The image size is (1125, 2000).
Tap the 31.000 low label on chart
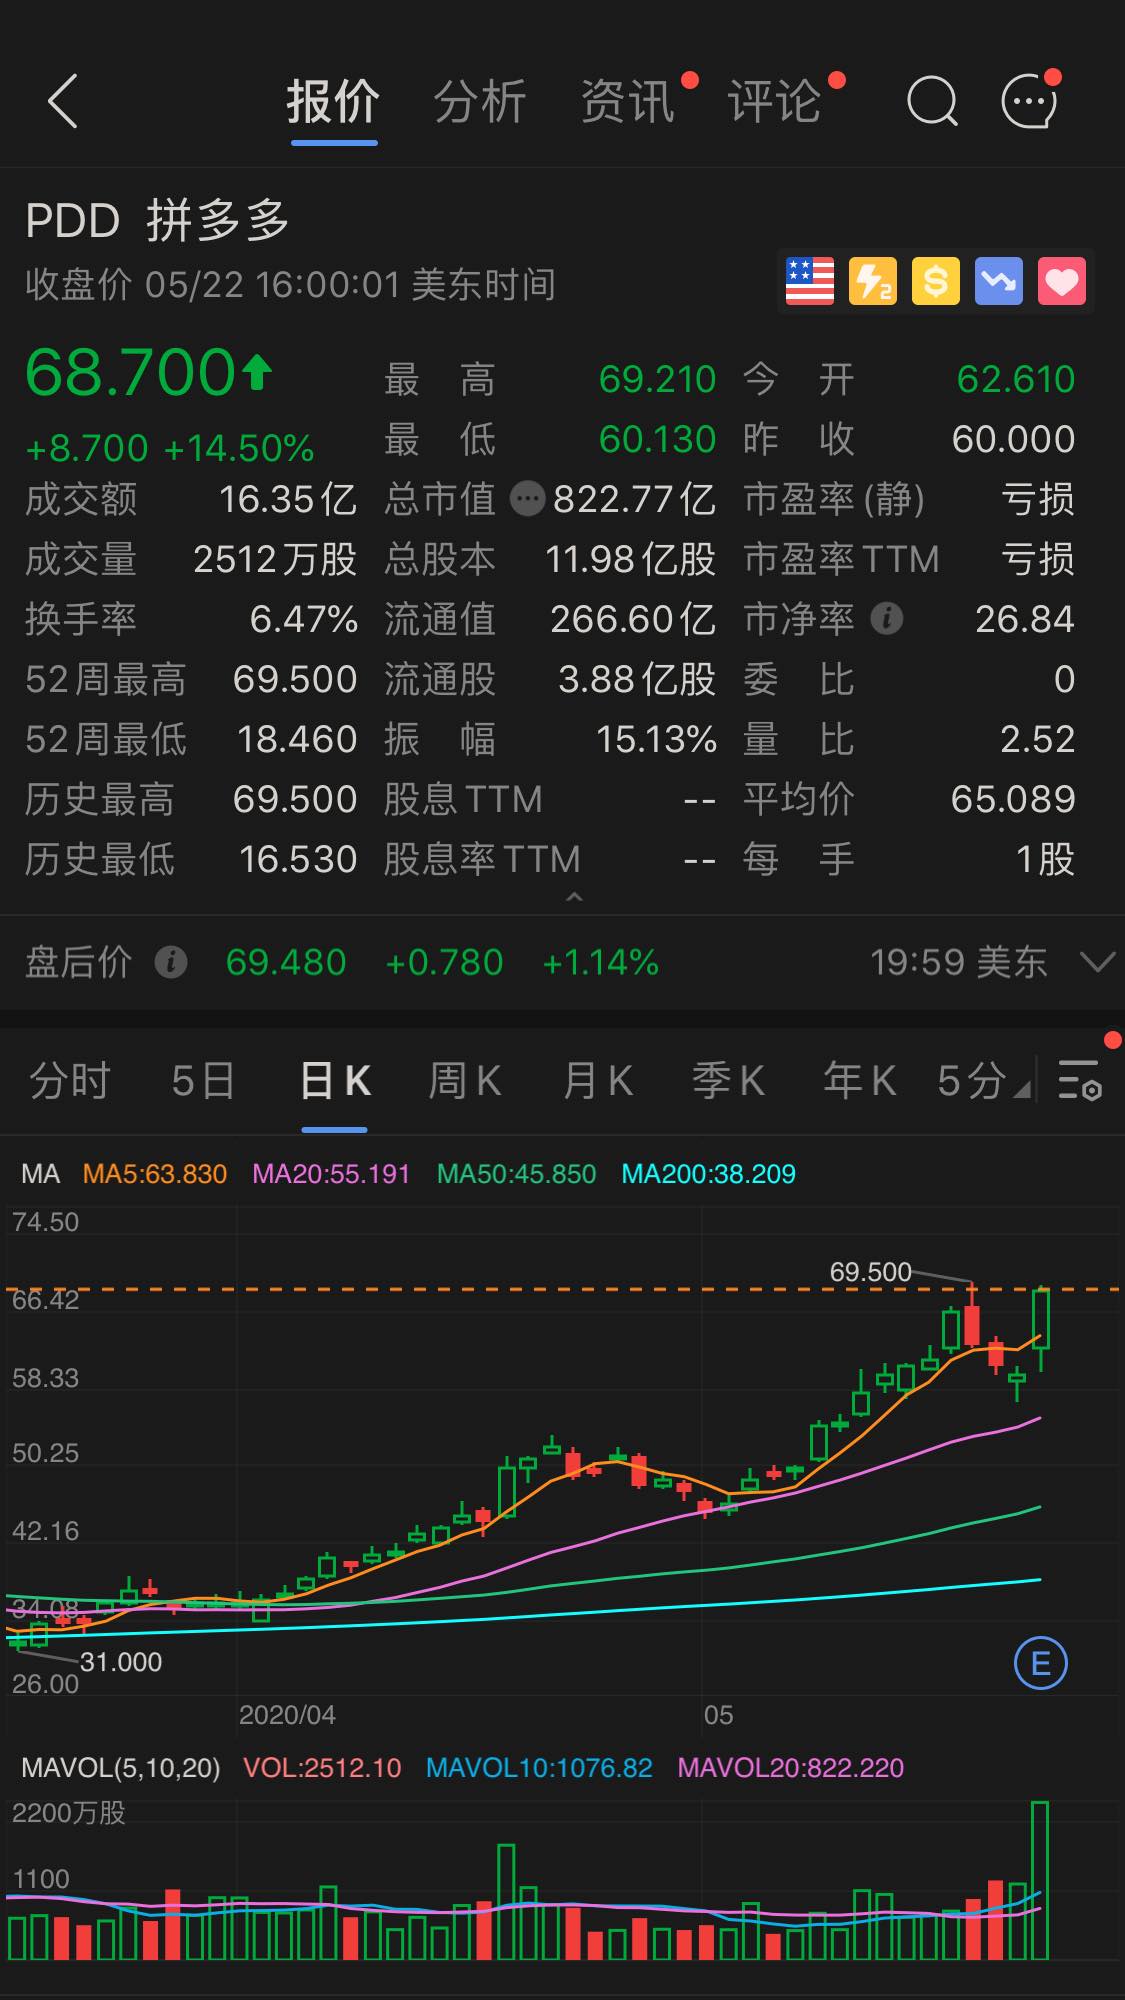[x=121, y=1662]
